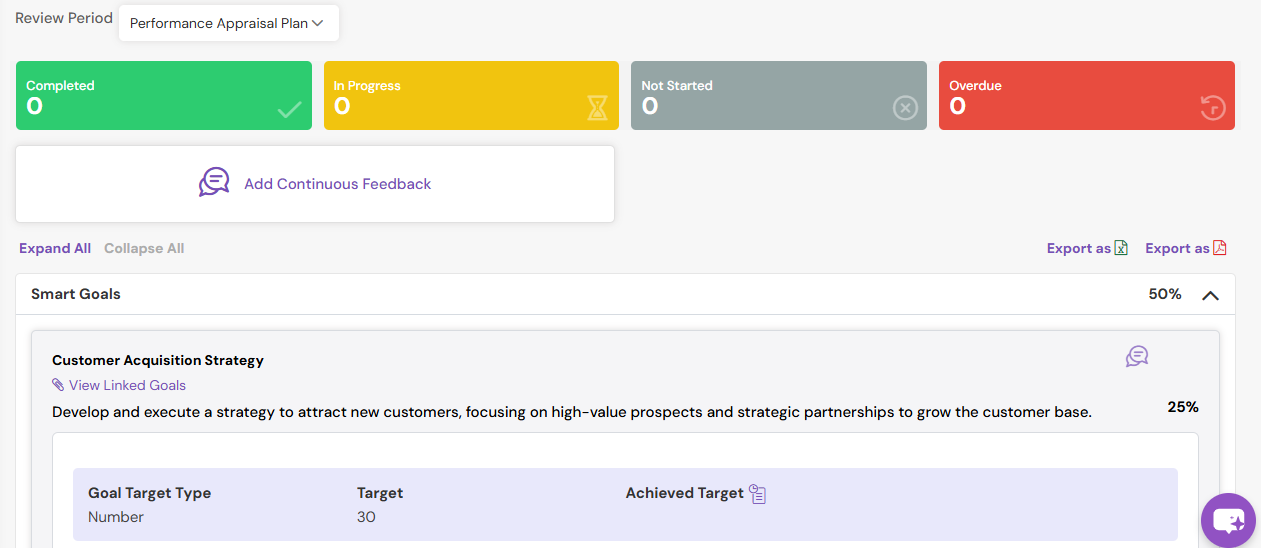The width and height of the screenshot is (1261, 548).
Task: Click the Target value 30
Action: click(x=366, y=517)
